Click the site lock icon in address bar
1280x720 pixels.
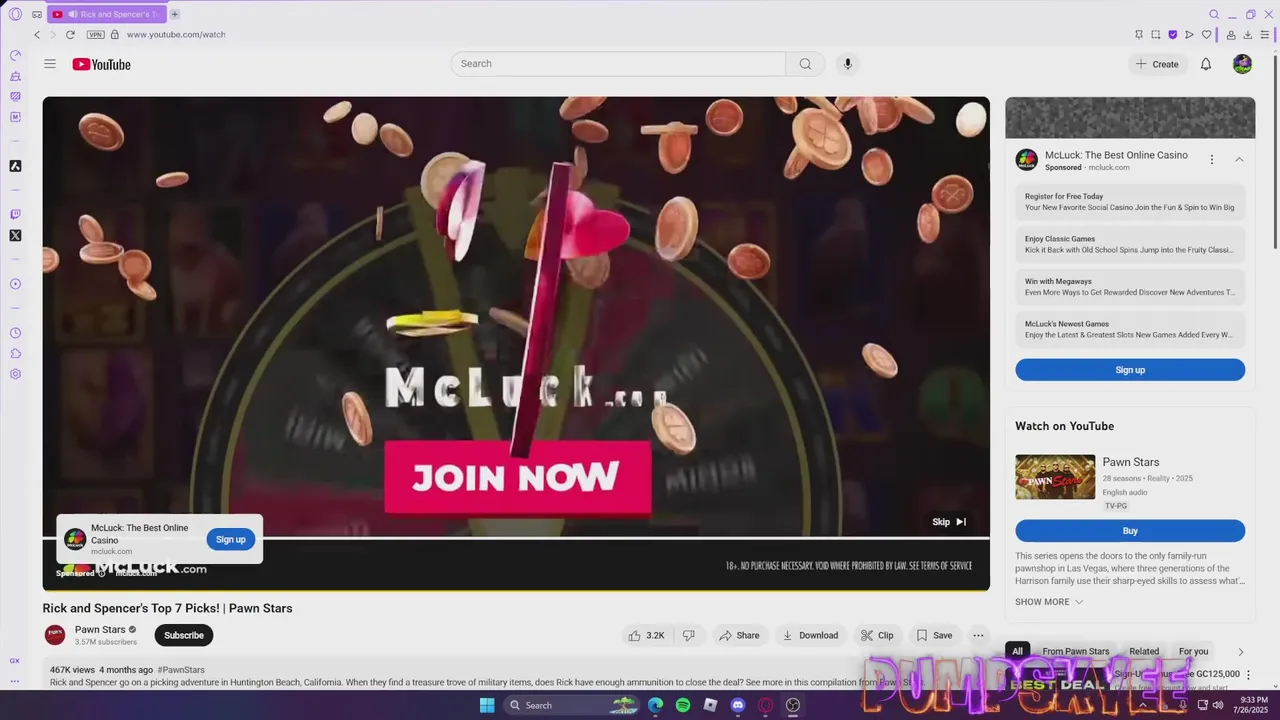115,34
